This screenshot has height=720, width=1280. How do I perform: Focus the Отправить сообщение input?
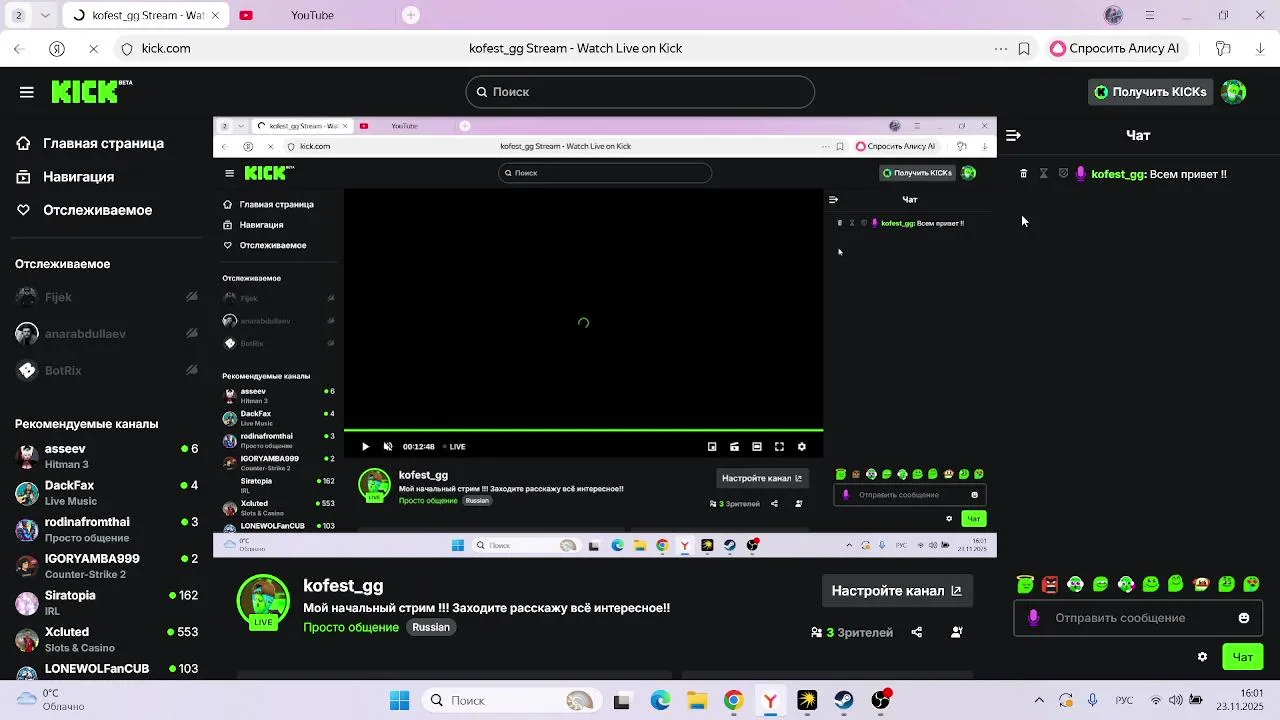tap(1138, 618)
